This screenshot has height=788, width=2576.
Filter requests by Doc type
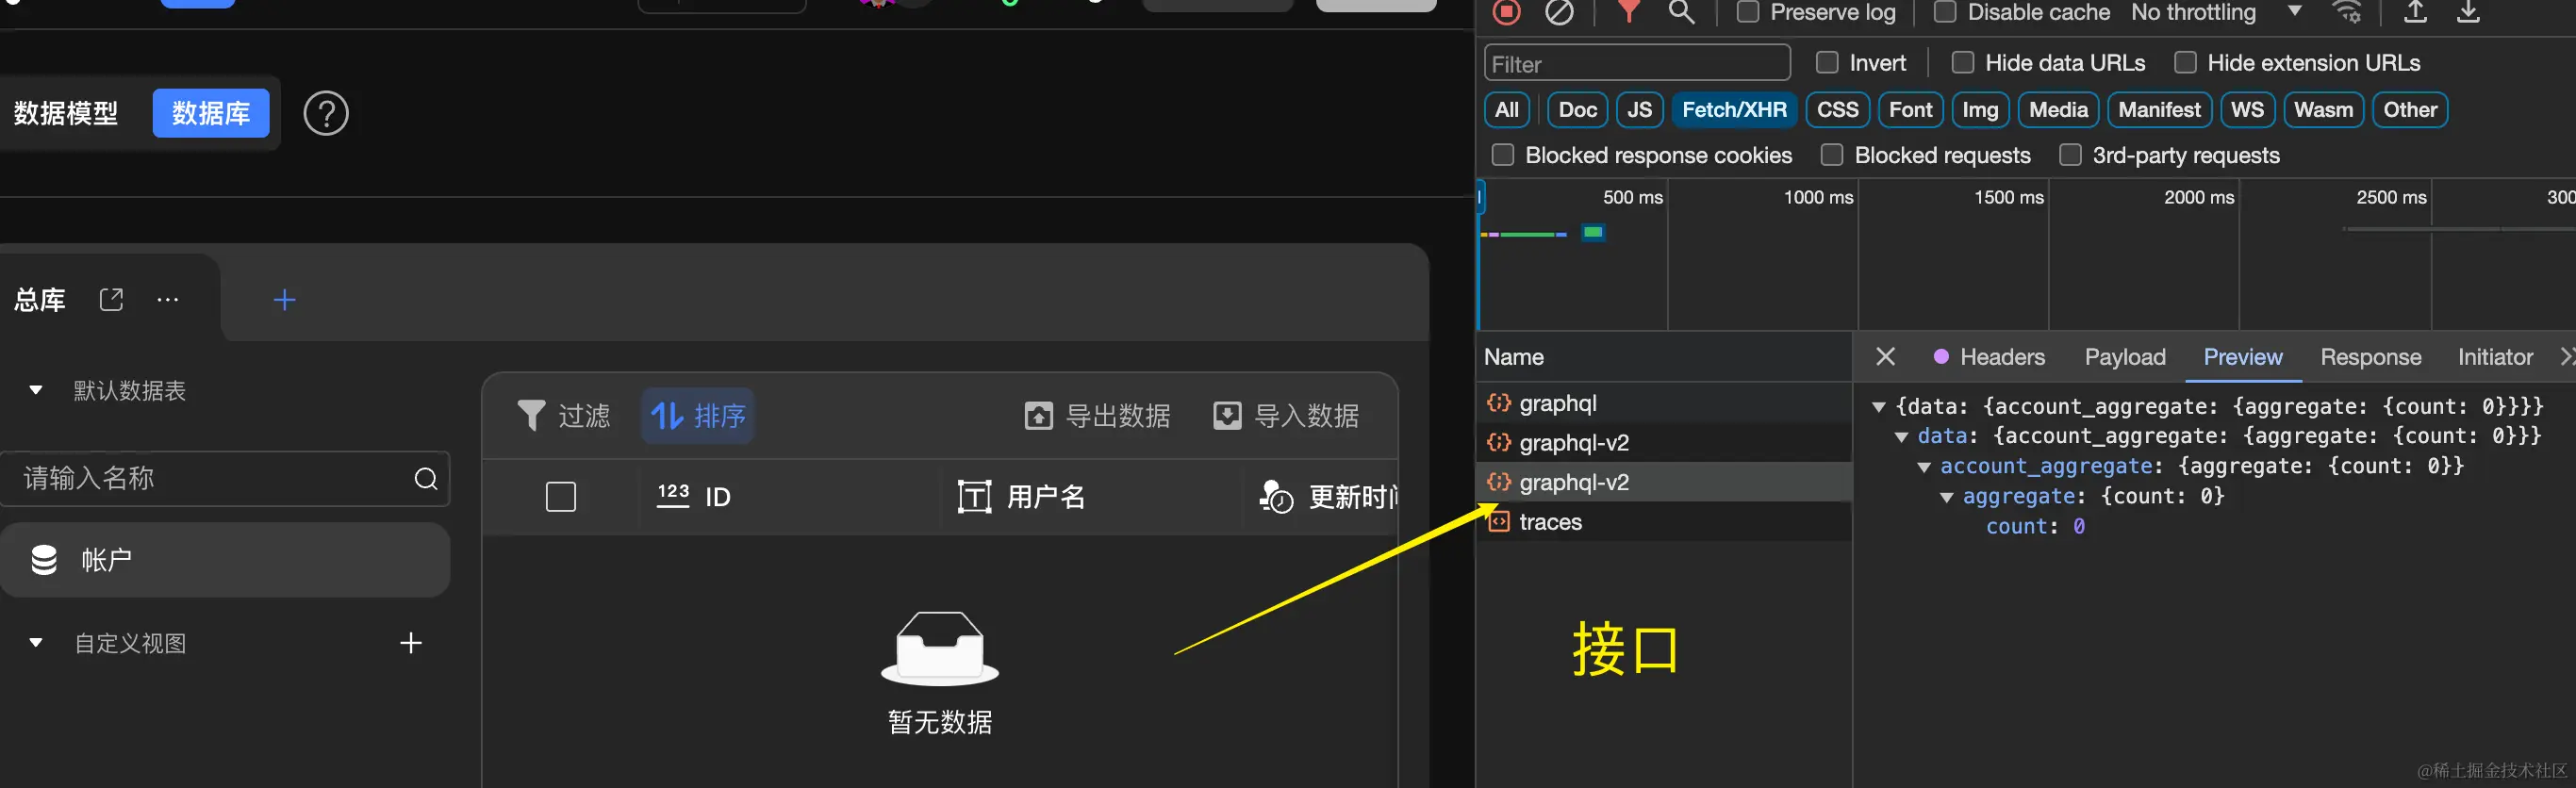pos(1577,110)
